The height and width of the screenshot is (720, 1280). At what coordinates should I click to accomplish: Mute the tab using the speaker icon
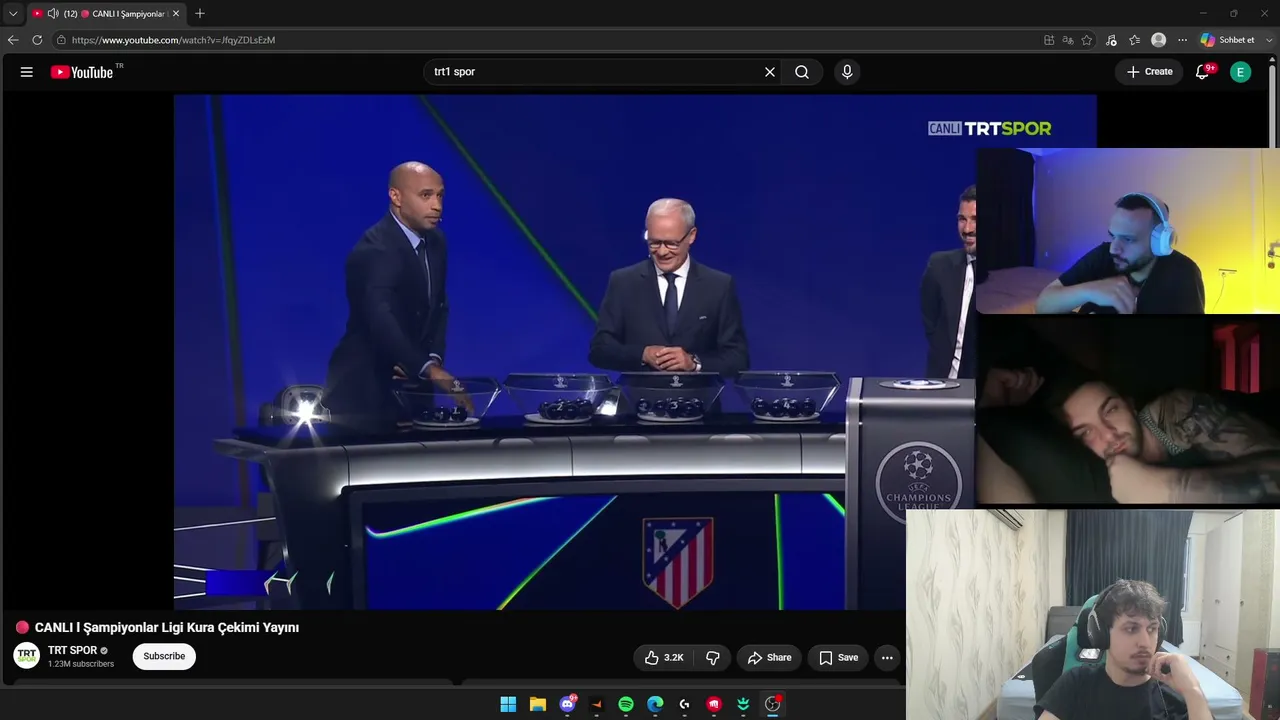coord(53,14)
